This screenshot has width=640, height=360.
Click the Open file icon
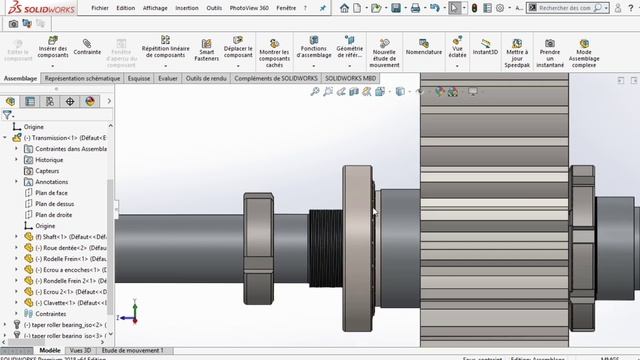click(x=376, y=8)
